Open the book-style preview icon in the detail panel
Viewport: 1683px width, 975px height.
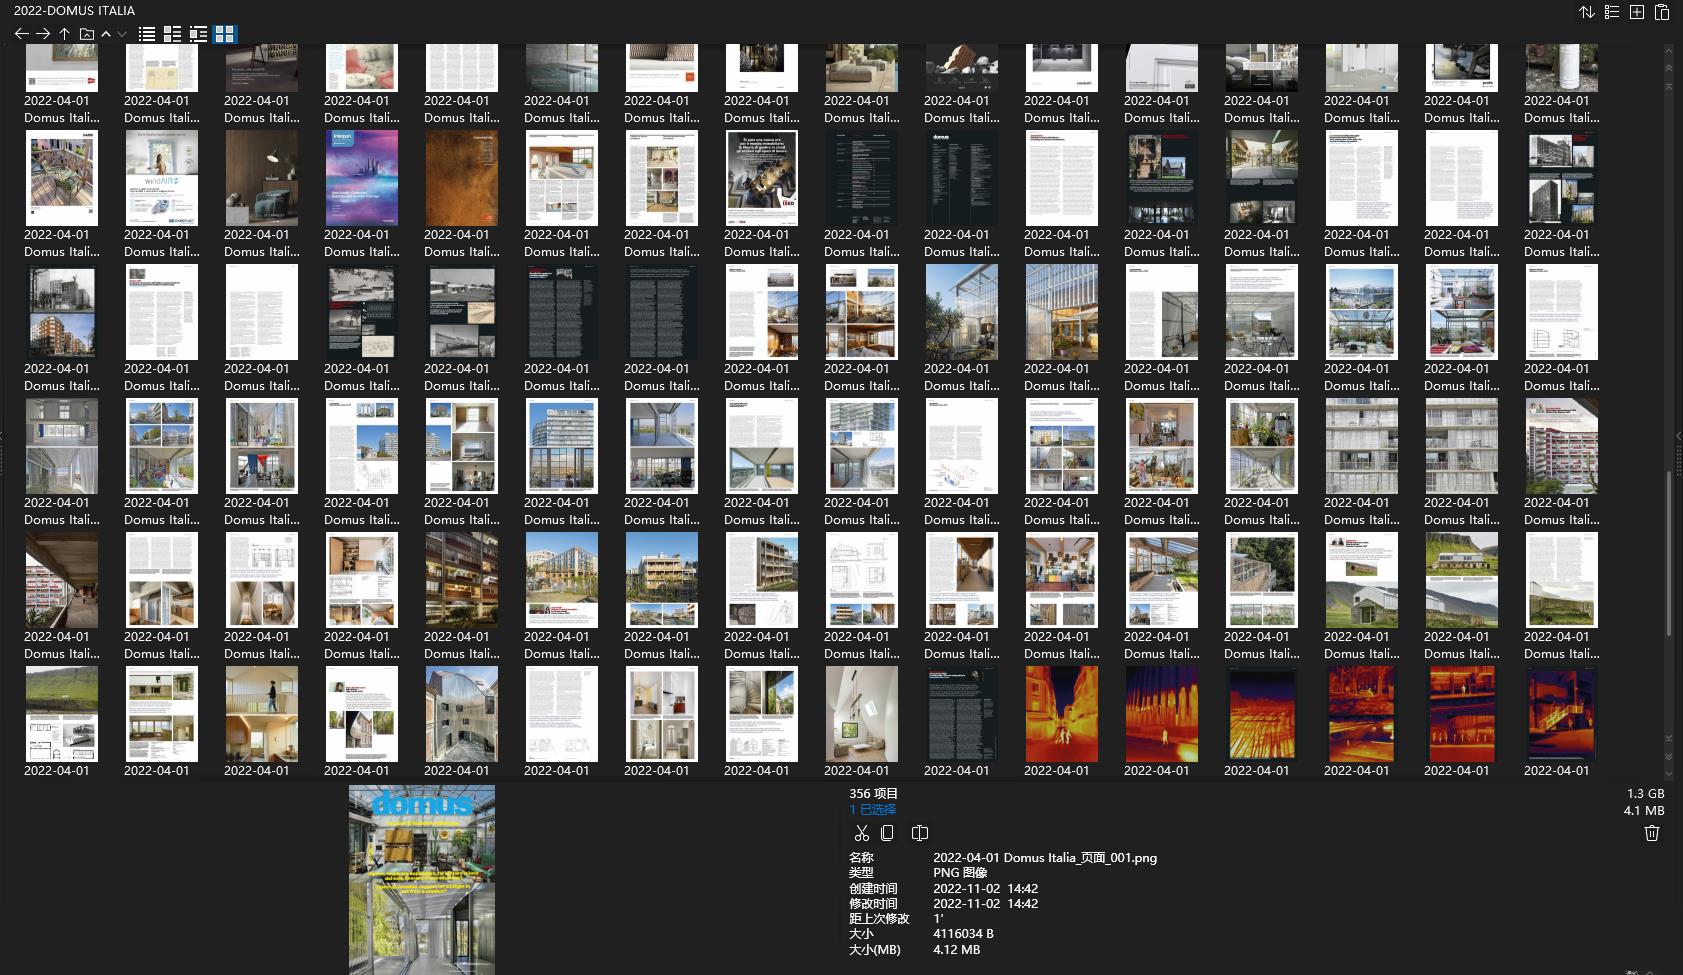click(919, 832)
